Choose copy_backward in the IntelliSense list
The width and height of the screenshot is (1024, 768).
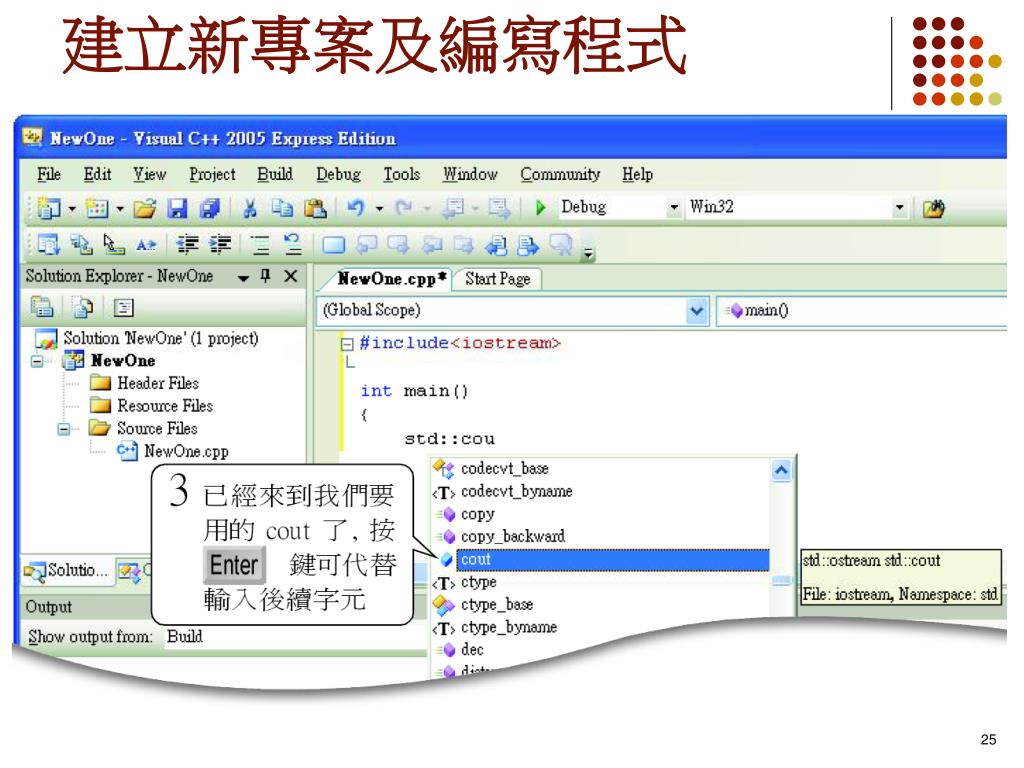(x=513, y=537)
